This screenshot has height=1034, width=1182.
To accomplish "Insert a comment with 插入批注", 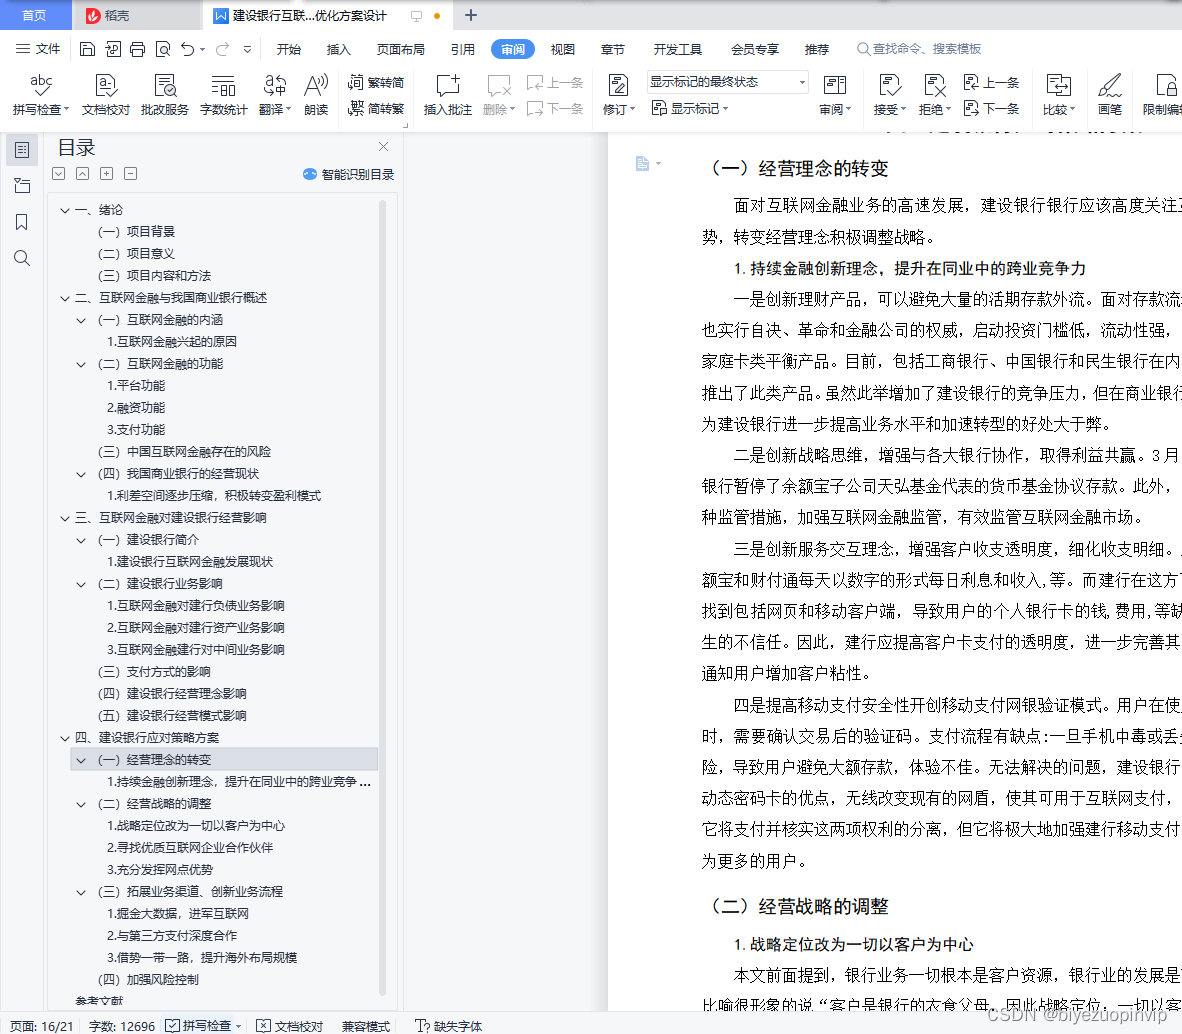I will pos(447,95).
